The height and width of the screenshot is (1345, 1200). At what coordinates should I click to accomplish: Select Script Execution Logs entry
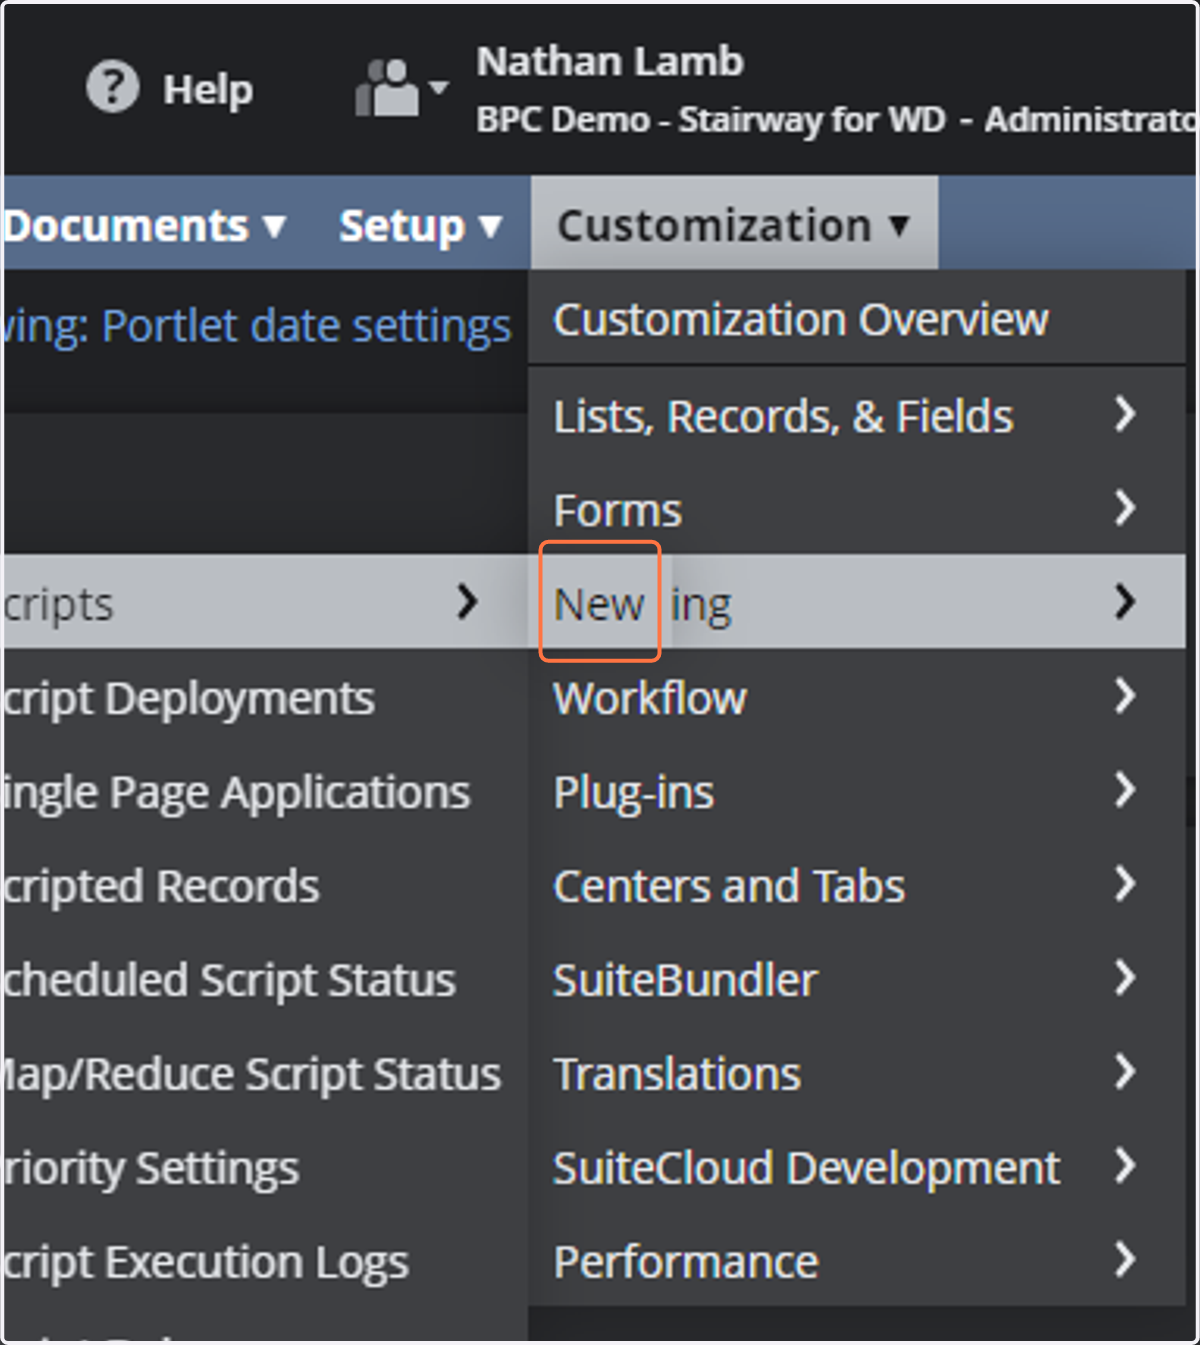tap(266, 1261)
